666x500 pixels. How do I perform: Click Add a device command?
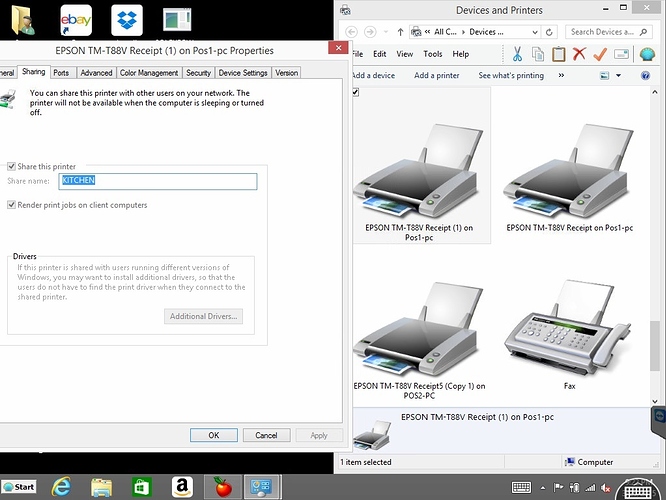pyautogui.click(x=374, y=75)
